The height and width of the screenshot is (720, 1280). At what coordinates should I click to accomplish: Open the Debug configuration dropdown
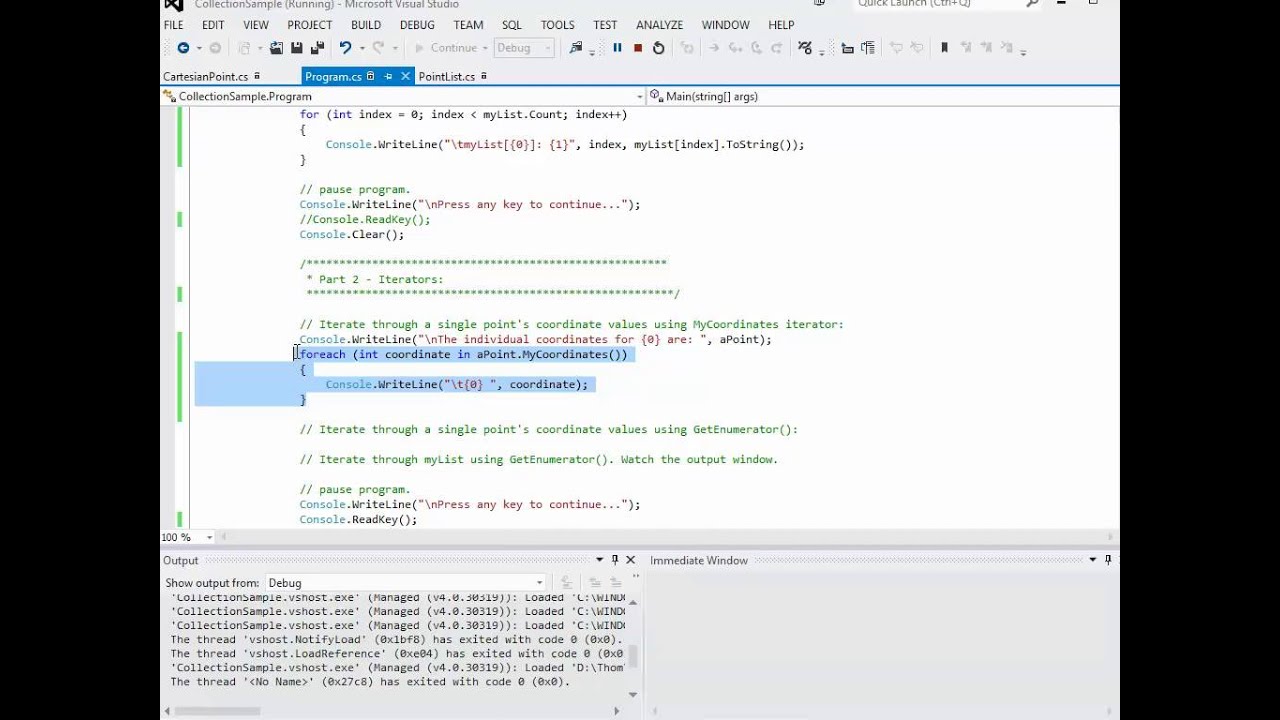[x=524, y=48]
